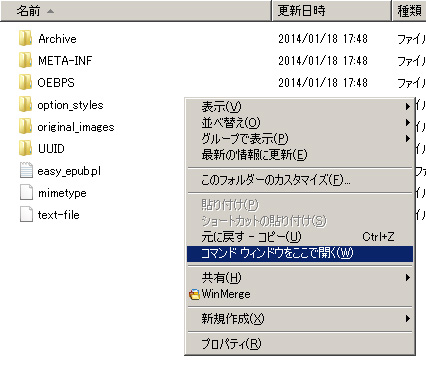
Task: Choose 最新の情報に更新(E) from the menu
Action: tap(300, 155)
